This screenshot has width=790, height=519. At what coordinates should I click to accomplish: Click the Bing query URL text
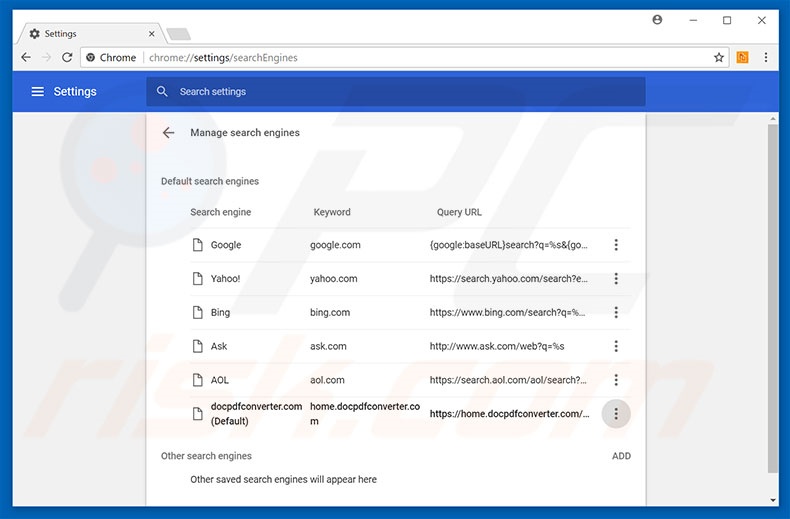coord(507,312)
